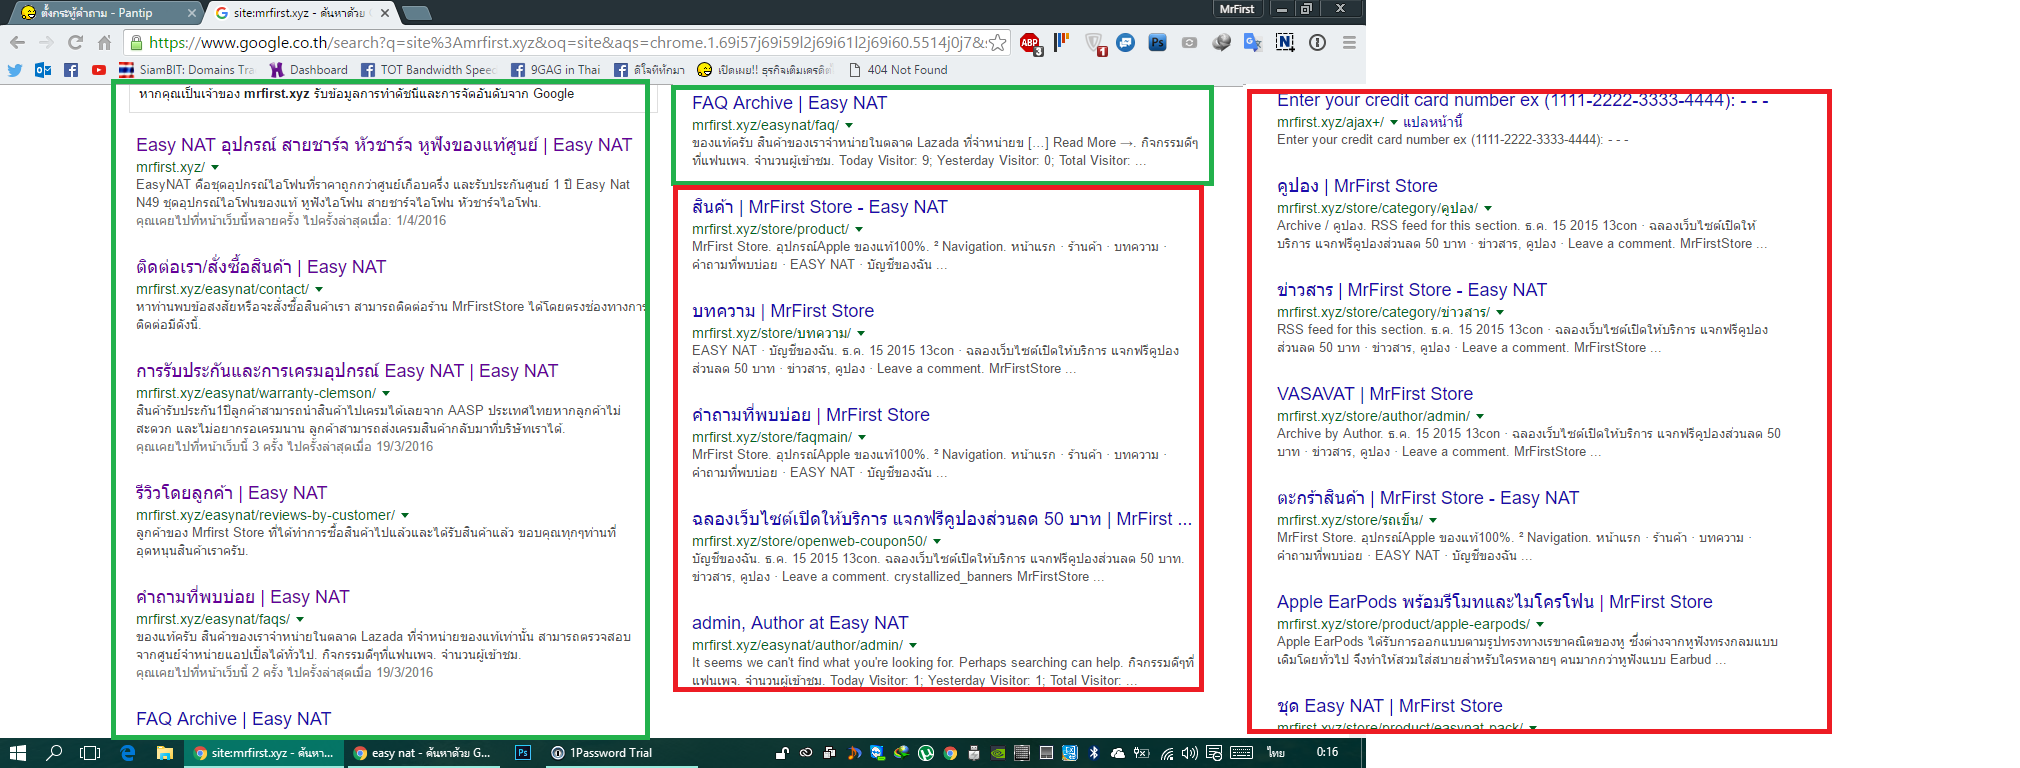Bookmark this page with the star icon
Screen dimensions: 2020x768
[x=997, y=42]
